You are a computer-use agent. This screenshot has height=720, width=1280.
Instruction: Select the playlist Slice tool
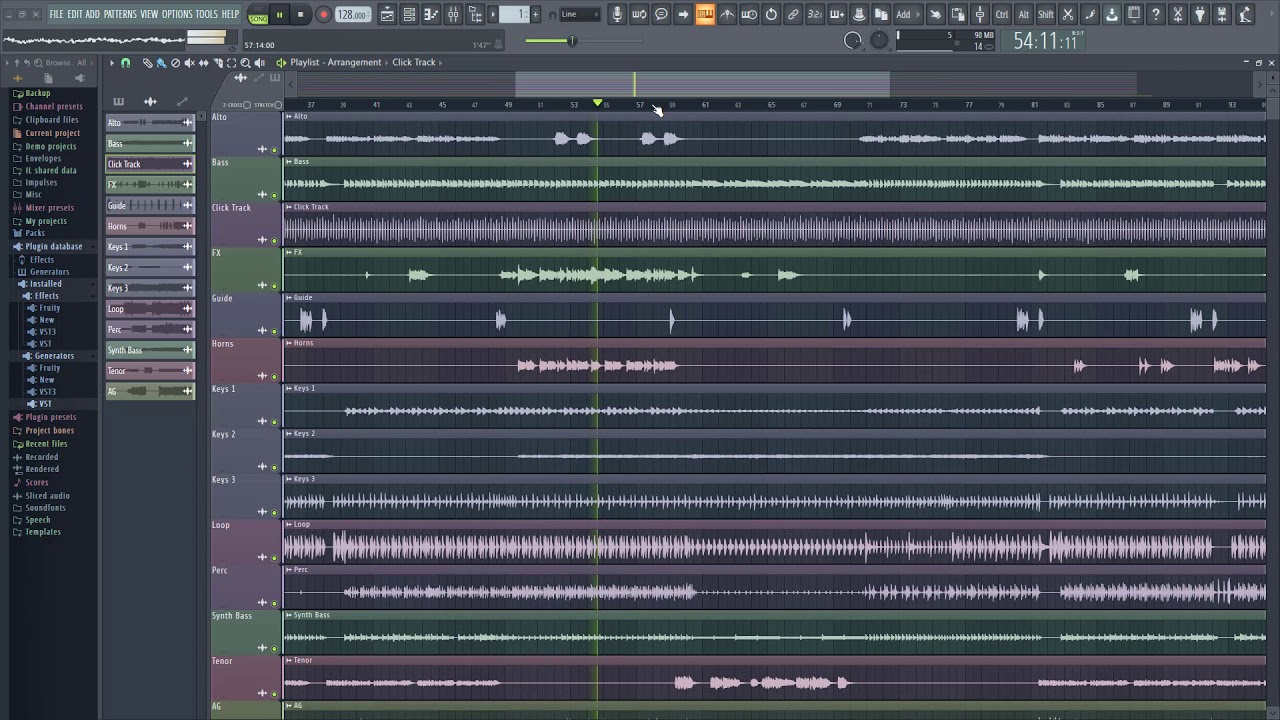coord(217,63)
